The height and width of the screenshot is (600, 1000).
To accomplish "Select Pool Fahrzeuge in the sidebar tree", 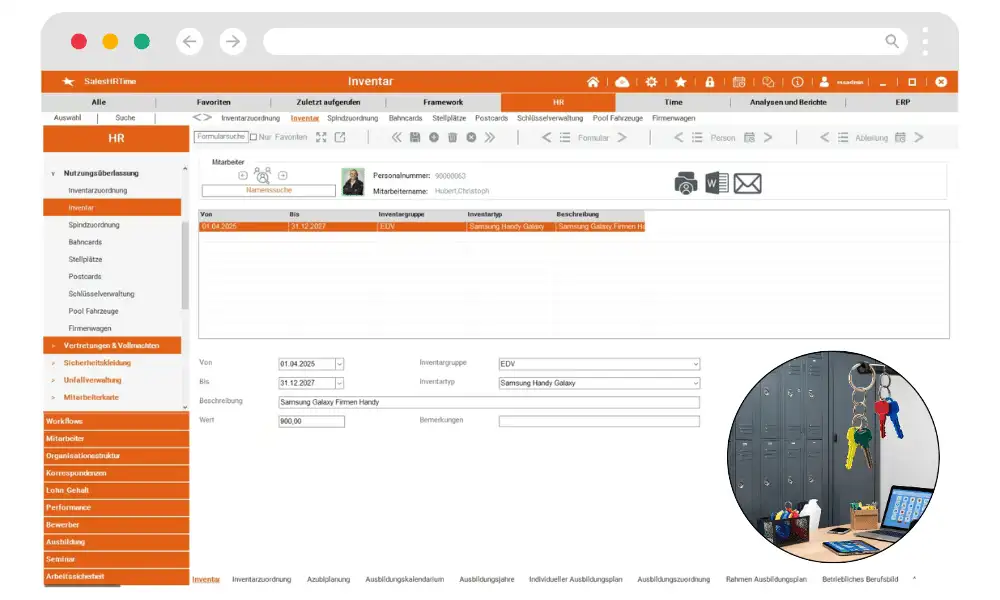I will click(x=93, y=311).
